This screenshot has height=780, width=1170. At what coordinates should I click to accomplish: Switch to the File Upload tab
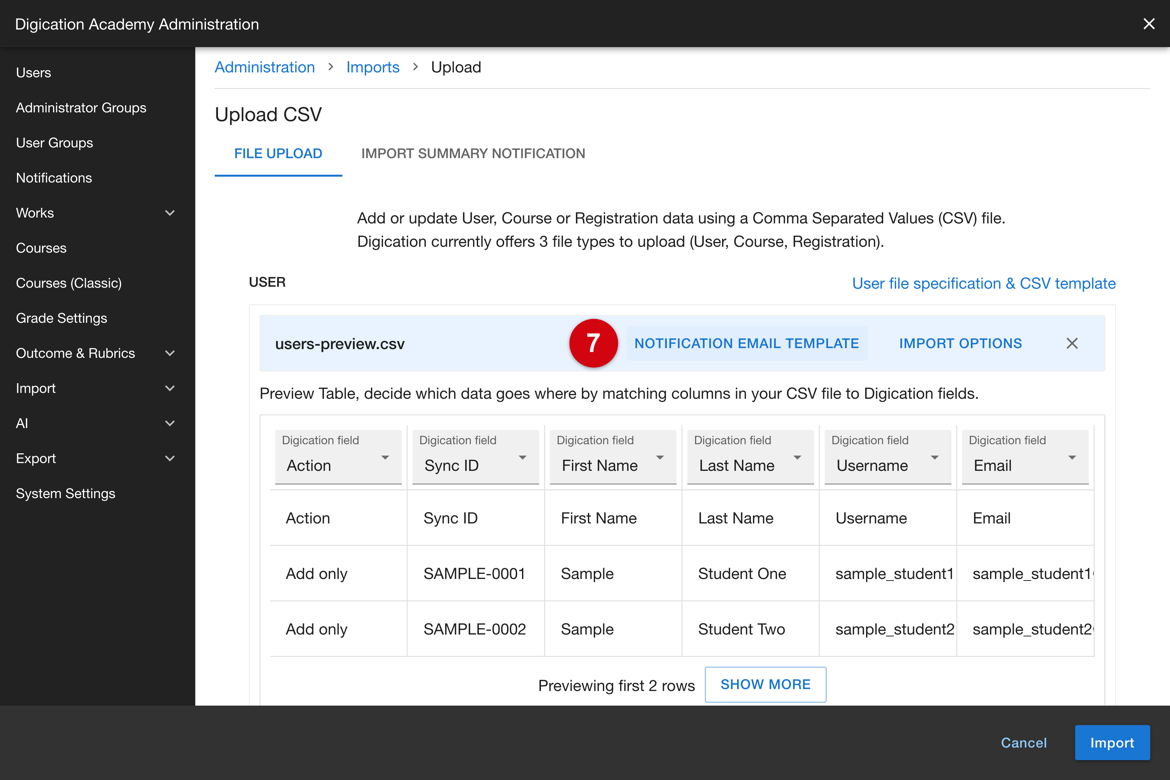coord(278,154)
